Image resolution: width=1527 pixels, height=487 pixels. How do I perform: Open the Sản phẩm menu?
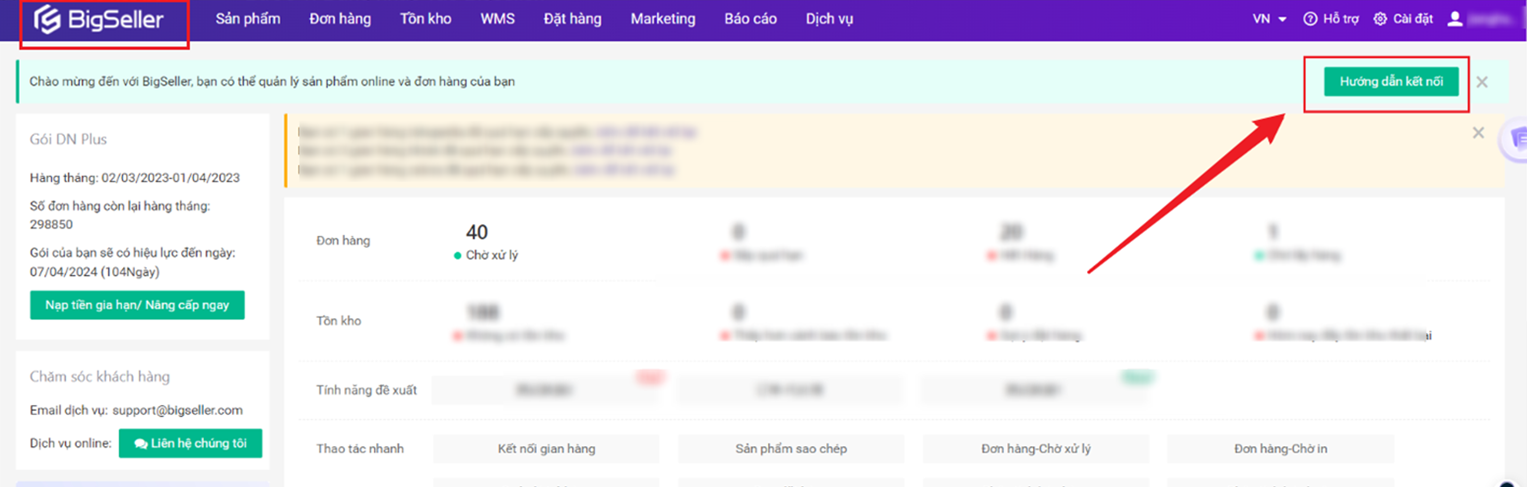248,19
